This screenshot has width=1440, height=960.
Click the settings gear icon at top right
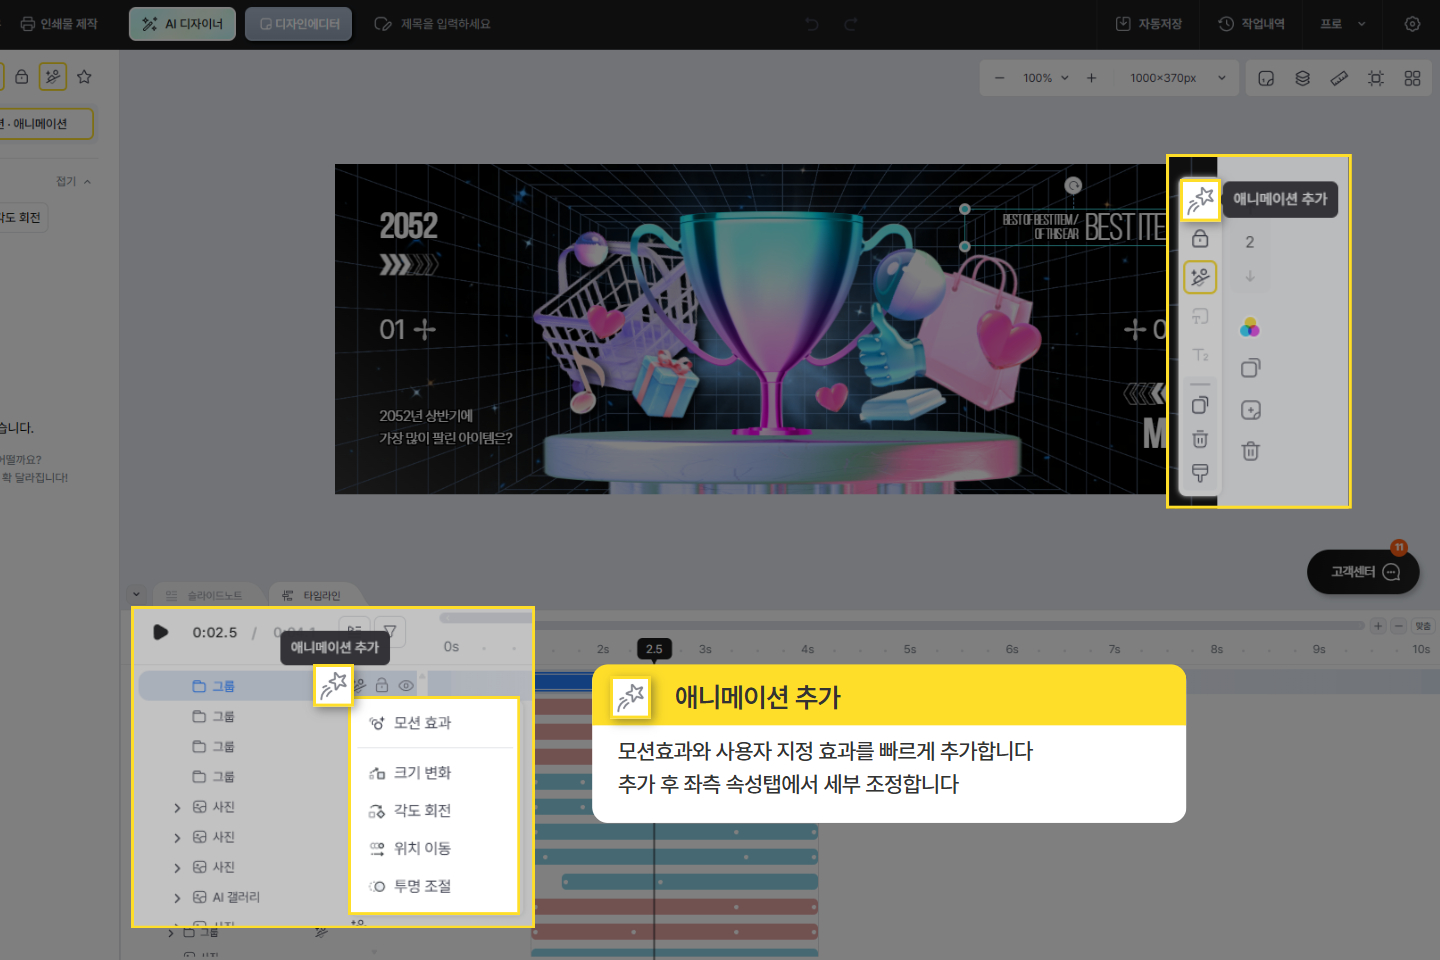1412,24
